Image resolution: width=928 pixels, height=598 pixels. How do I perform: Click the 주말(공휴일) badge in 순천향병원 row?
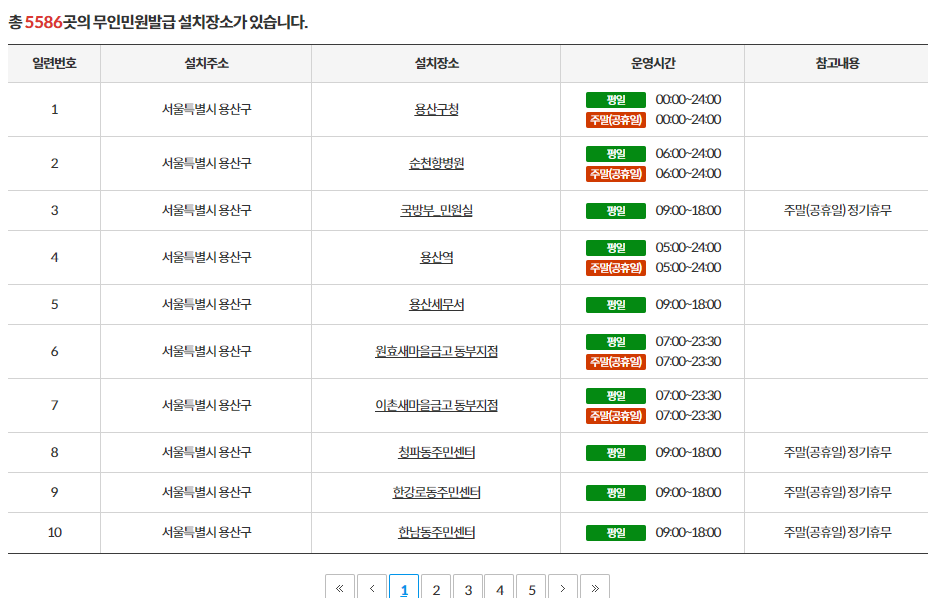tap(616, 174)
